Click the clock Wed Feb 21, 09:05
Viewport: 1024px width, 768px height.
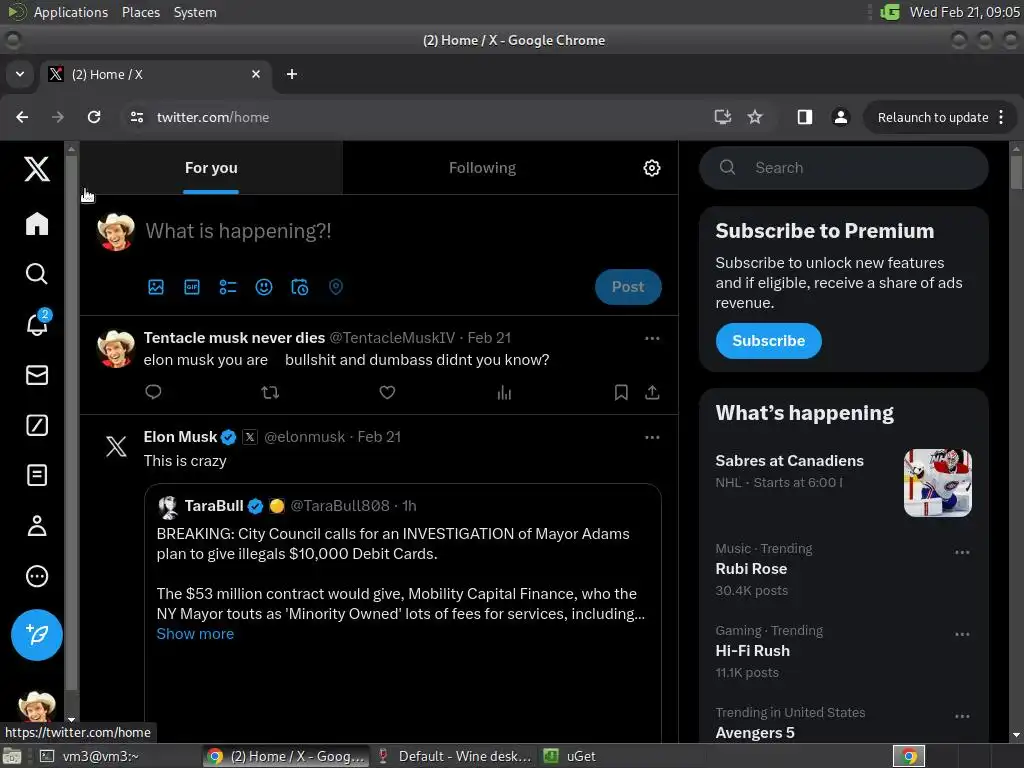pyautogui.click(x=965, y=12)
